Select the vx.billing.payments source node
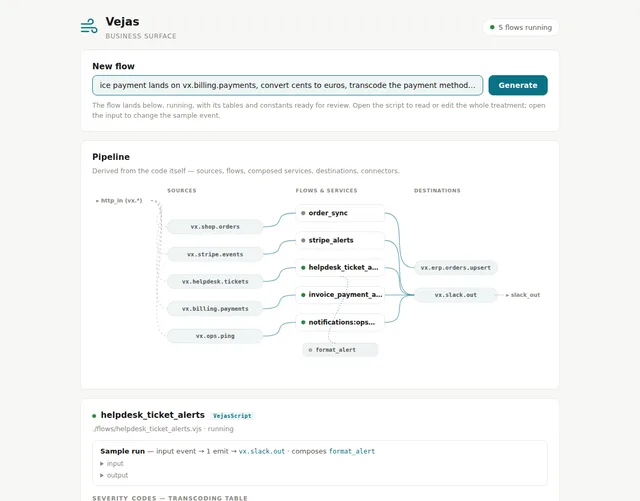Image resolution: width=640 pixels, height=501 pixels. coord(215,309)
